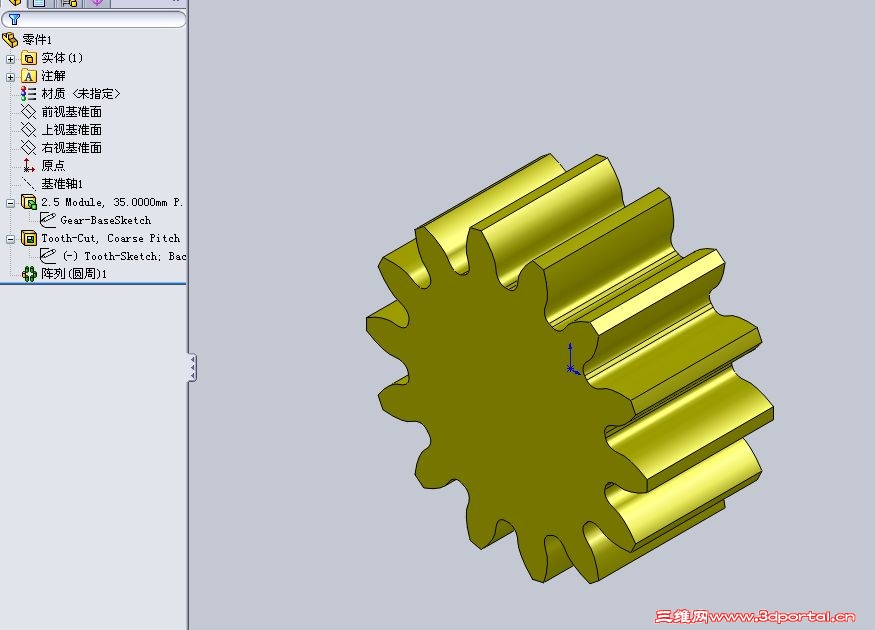Click the 原点 origin icon
The image size is (875, 630).
pyautogui.click(x=28, y=165)
